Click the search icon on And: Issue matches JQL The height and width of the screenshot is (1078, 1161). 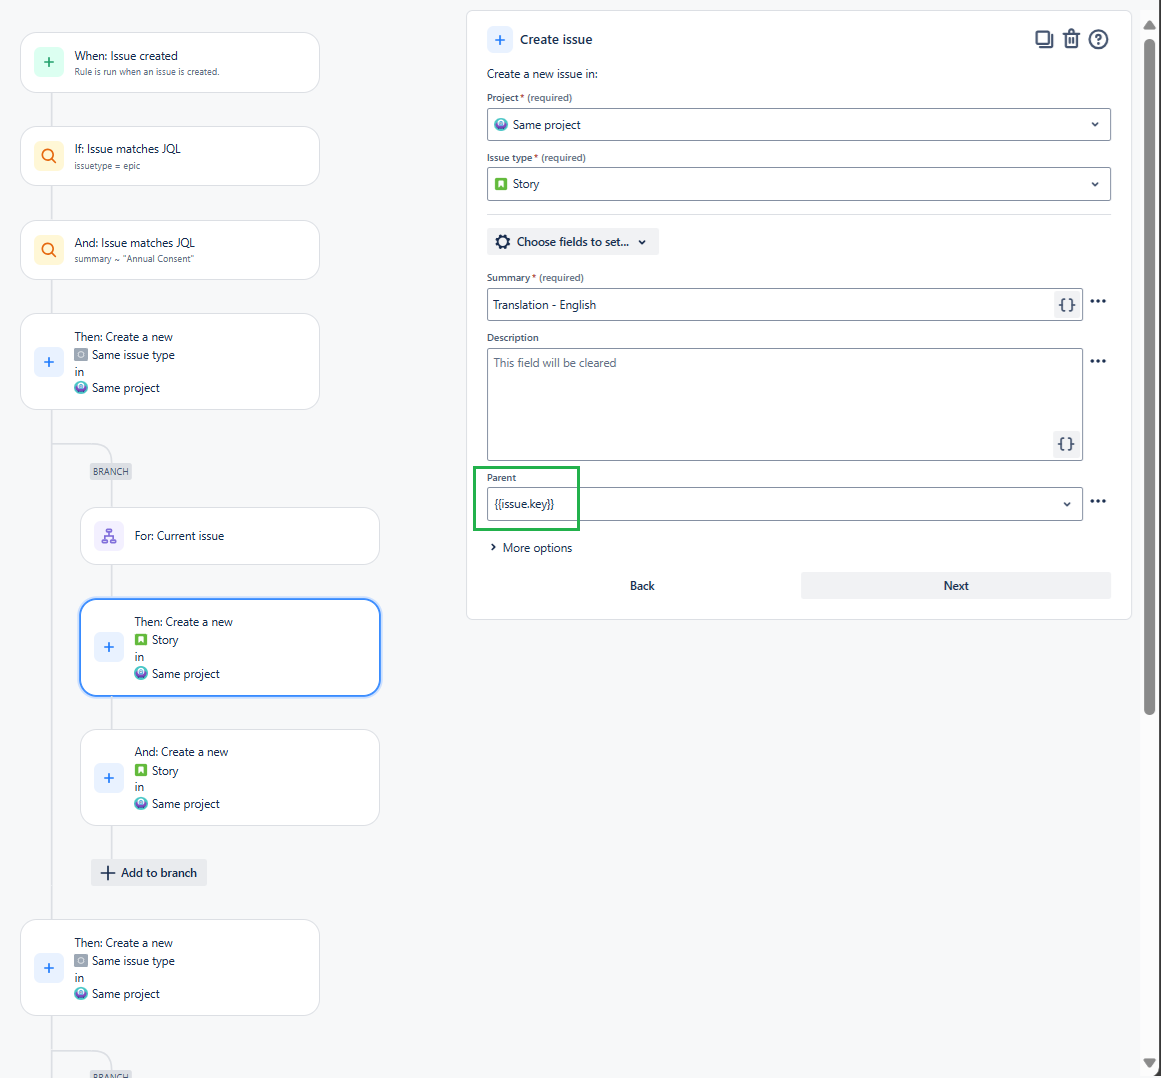click(48, 250)
